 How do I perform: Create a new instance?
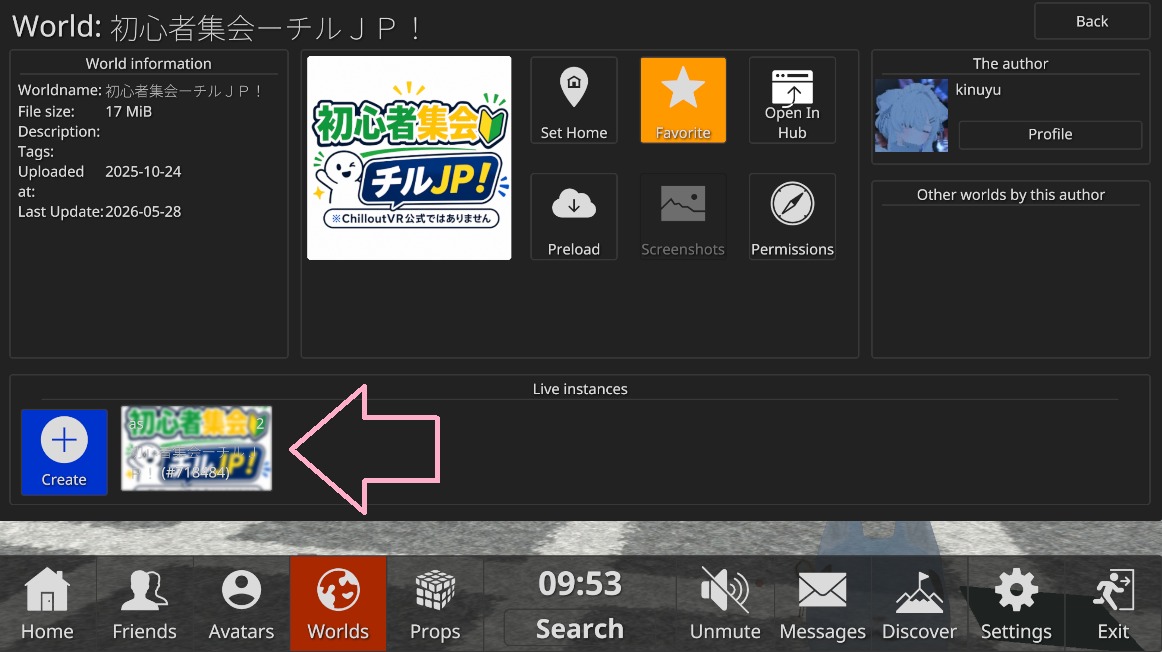(x=64, y=451)
